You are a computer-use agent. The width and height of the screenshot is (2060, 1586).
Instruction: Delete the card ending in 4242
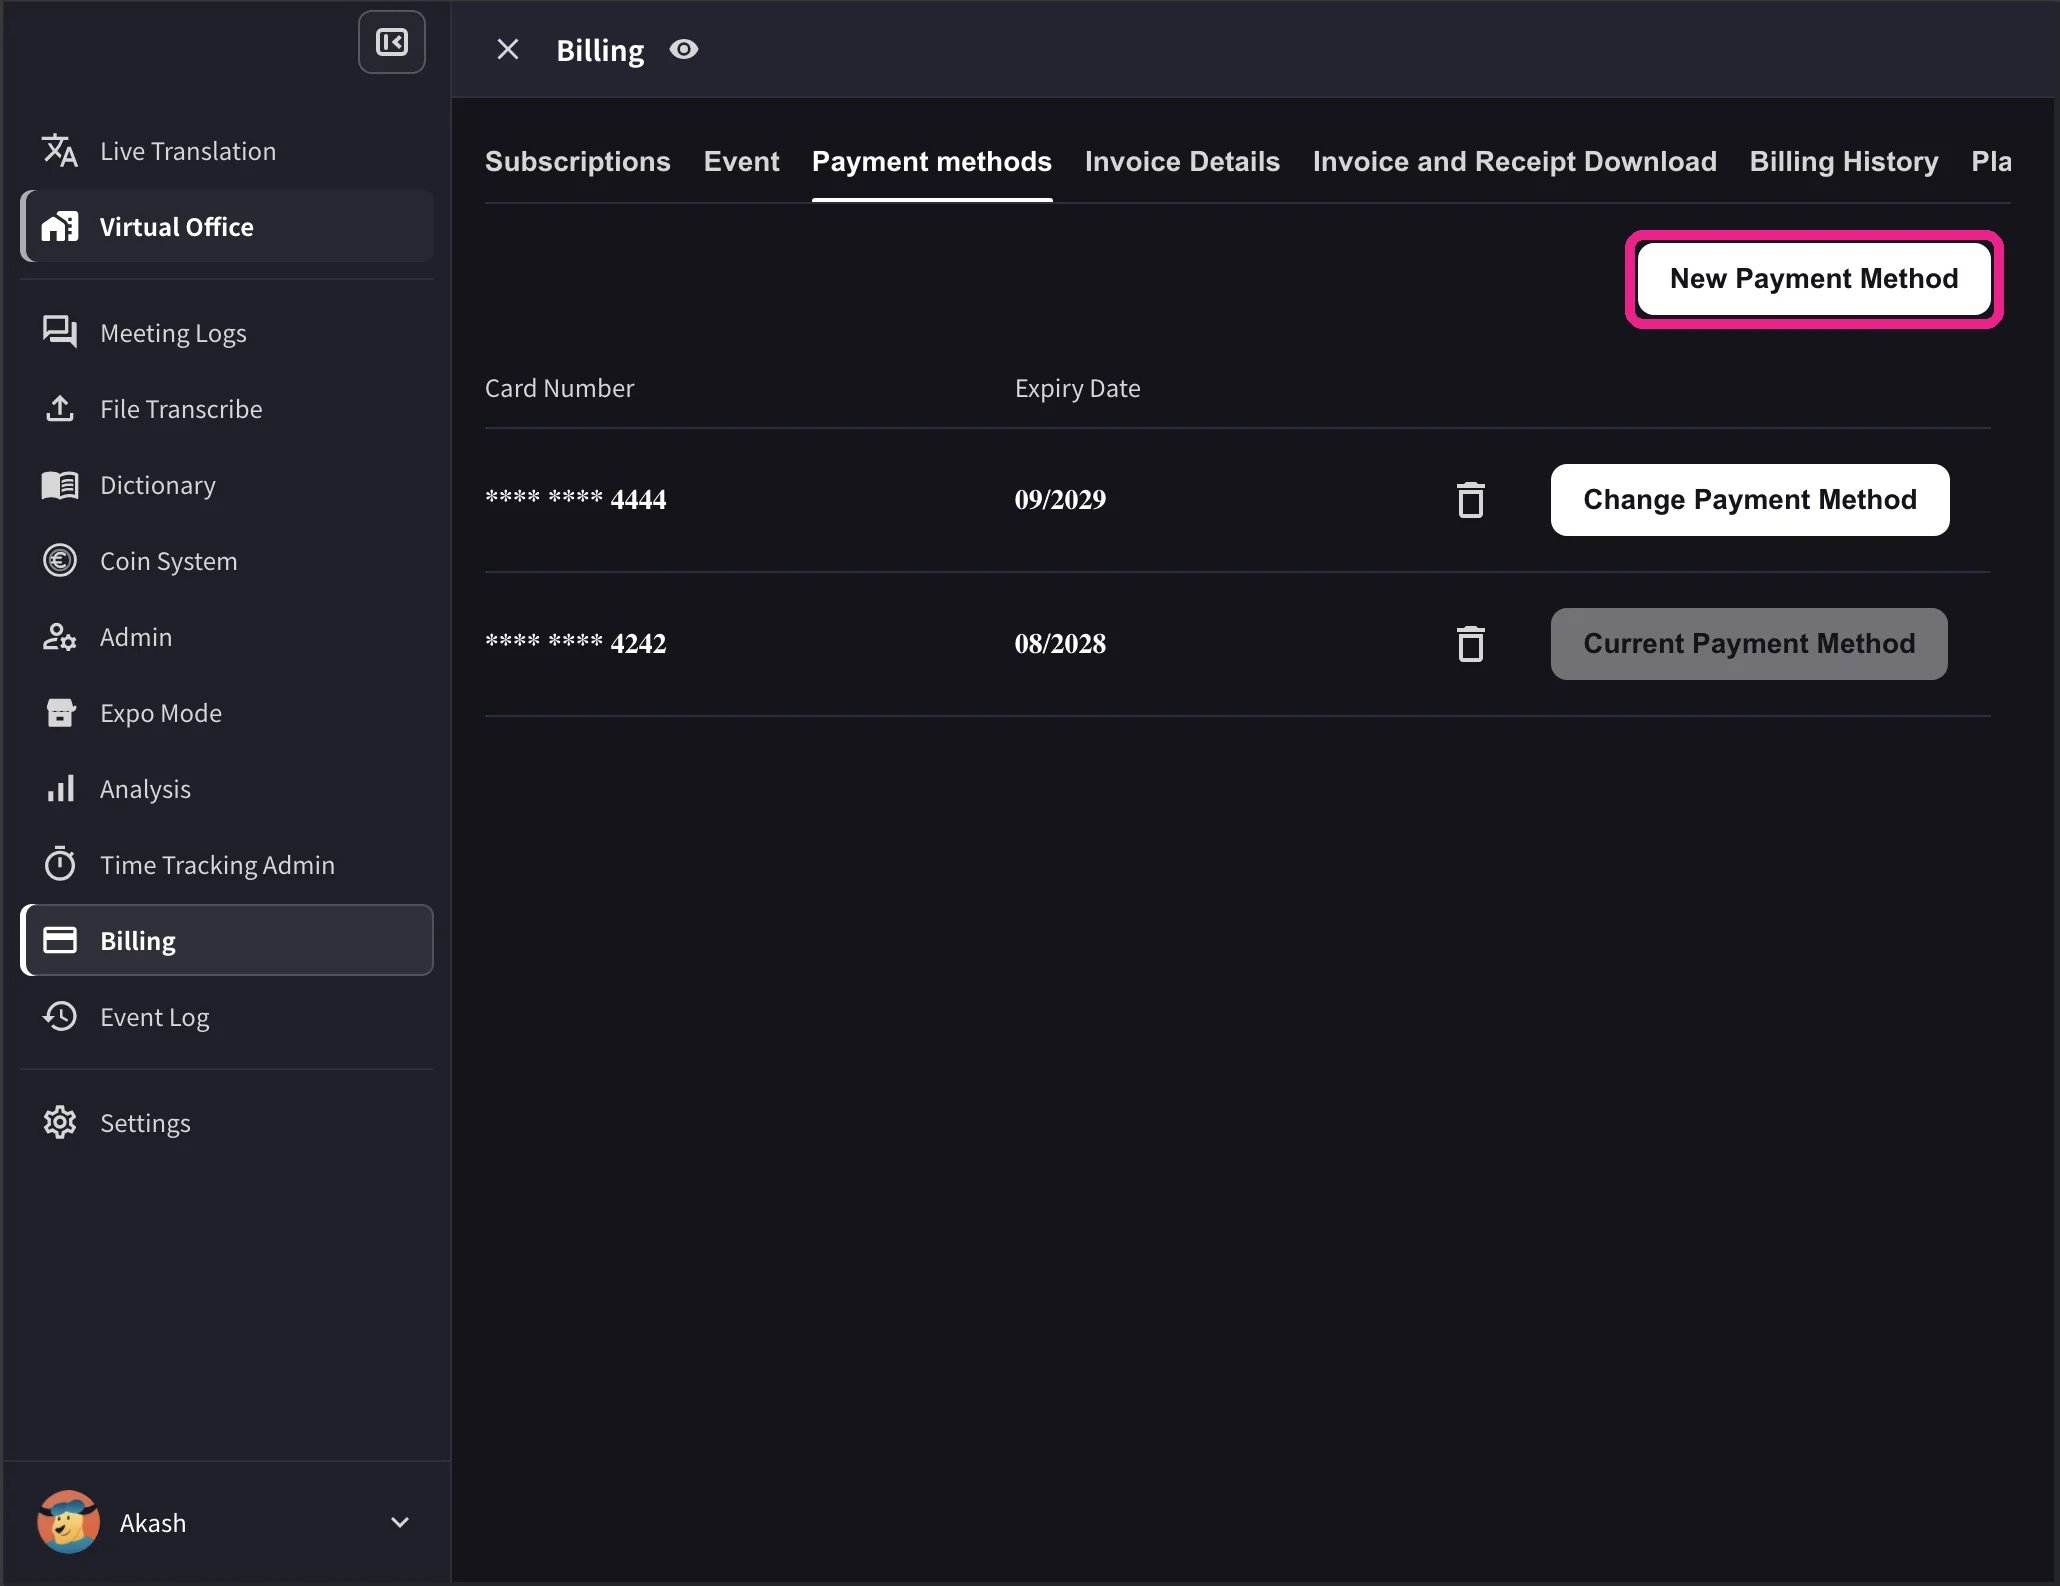pyautogui.click(x=1471, y=644)
